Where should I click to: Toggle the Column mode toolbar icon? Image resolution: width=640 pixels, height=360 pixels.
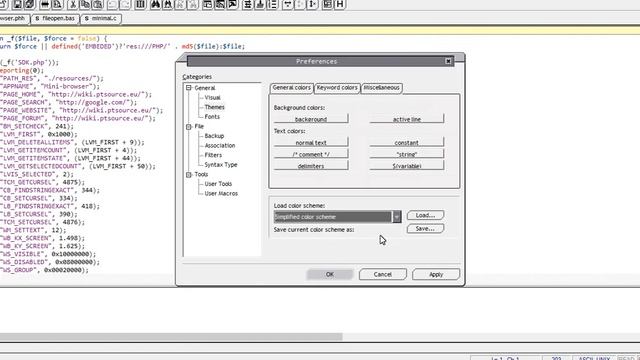(x=140, y=4)
